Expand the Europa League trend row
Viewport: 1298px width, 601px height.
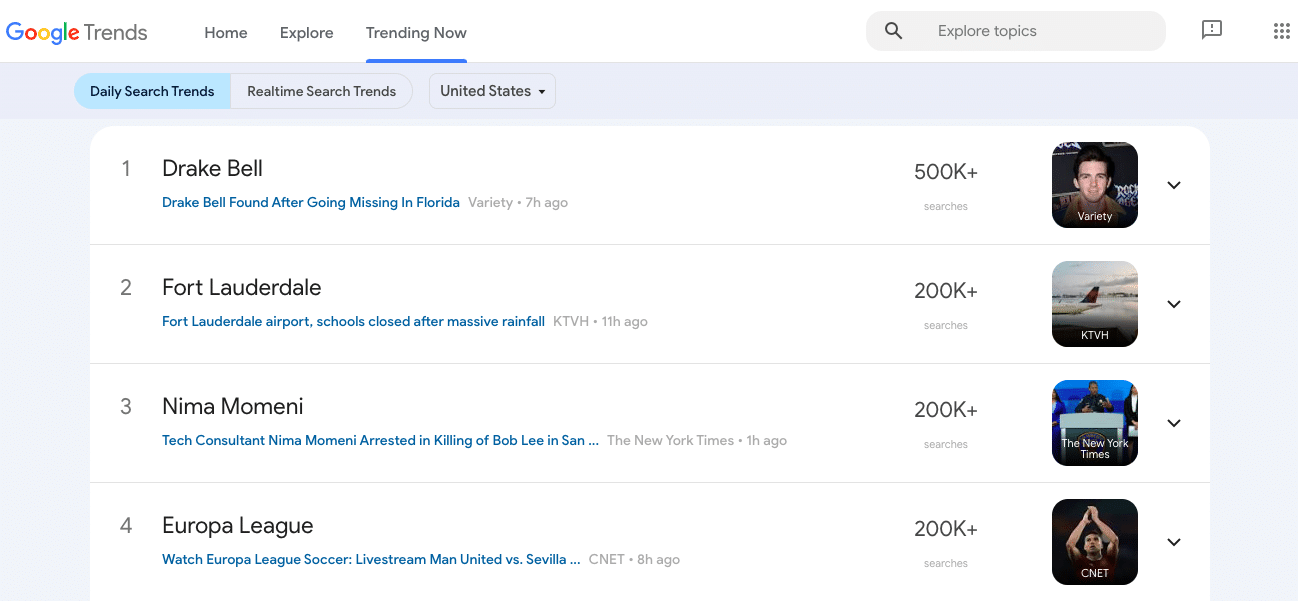pos(1174,542)
